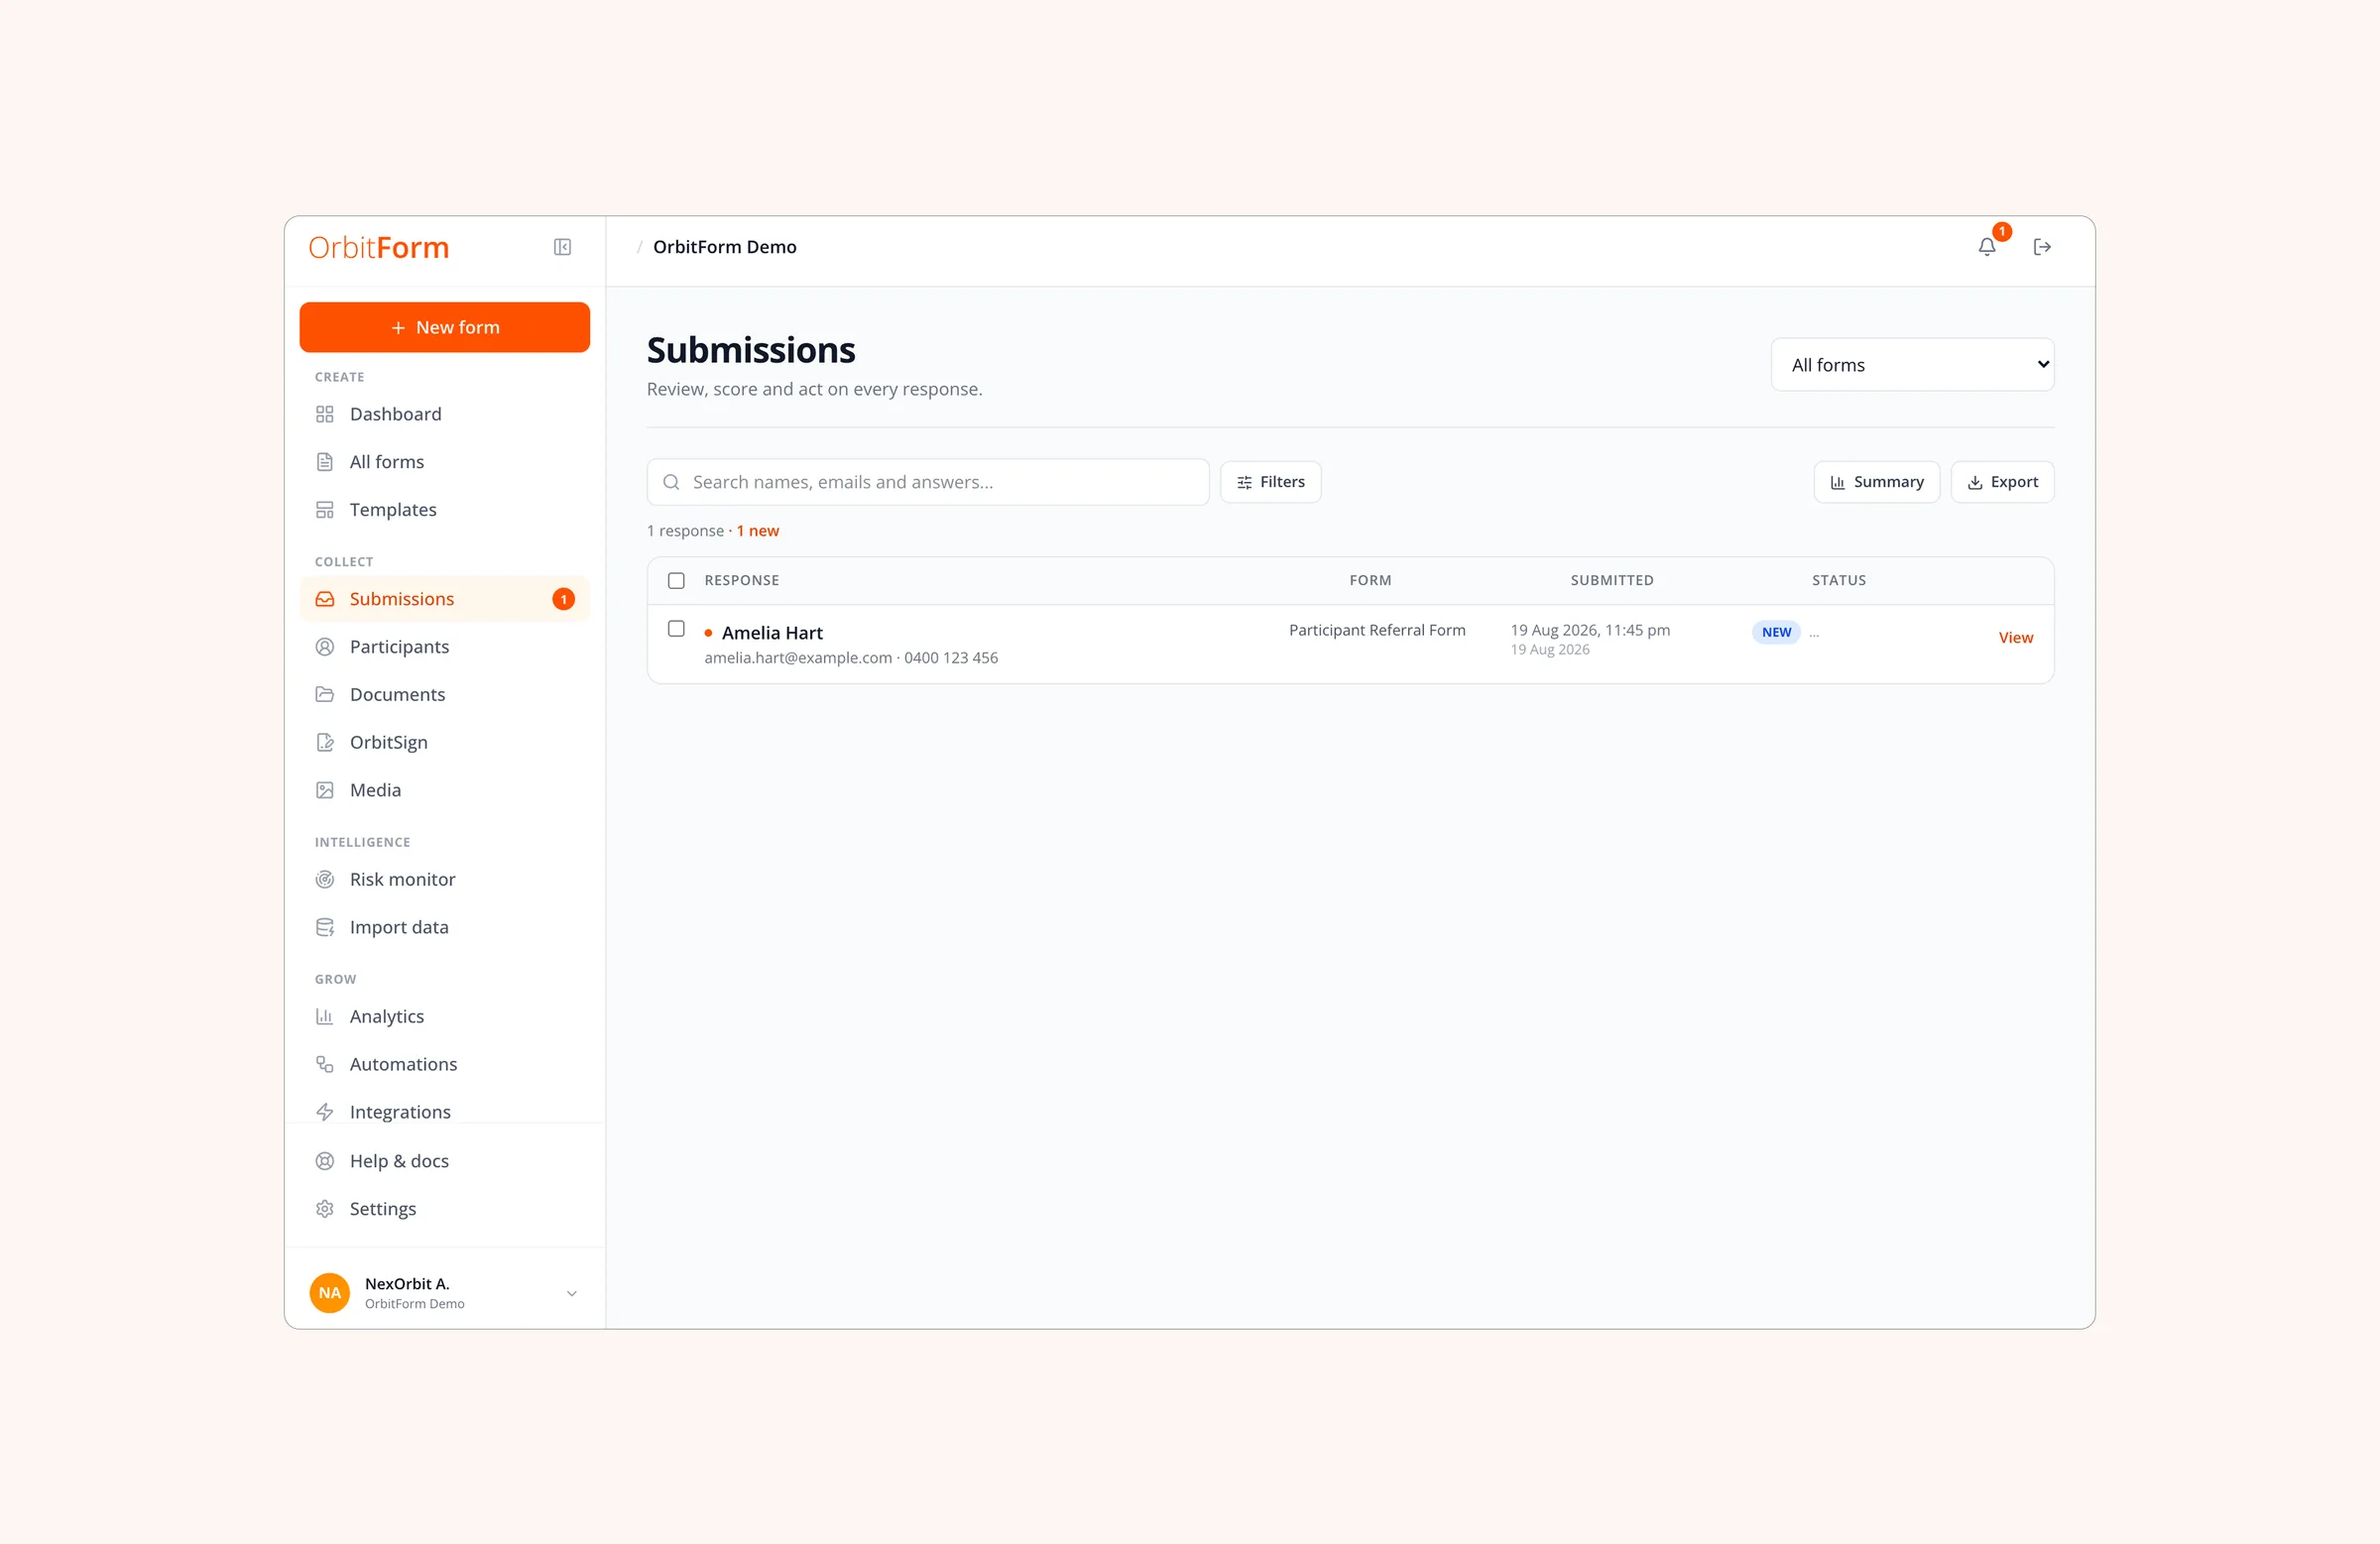Click 'Participant Referral Form' cell
The image size is (2380, 1544).
pyautogui.click(x=1377, y=630)
